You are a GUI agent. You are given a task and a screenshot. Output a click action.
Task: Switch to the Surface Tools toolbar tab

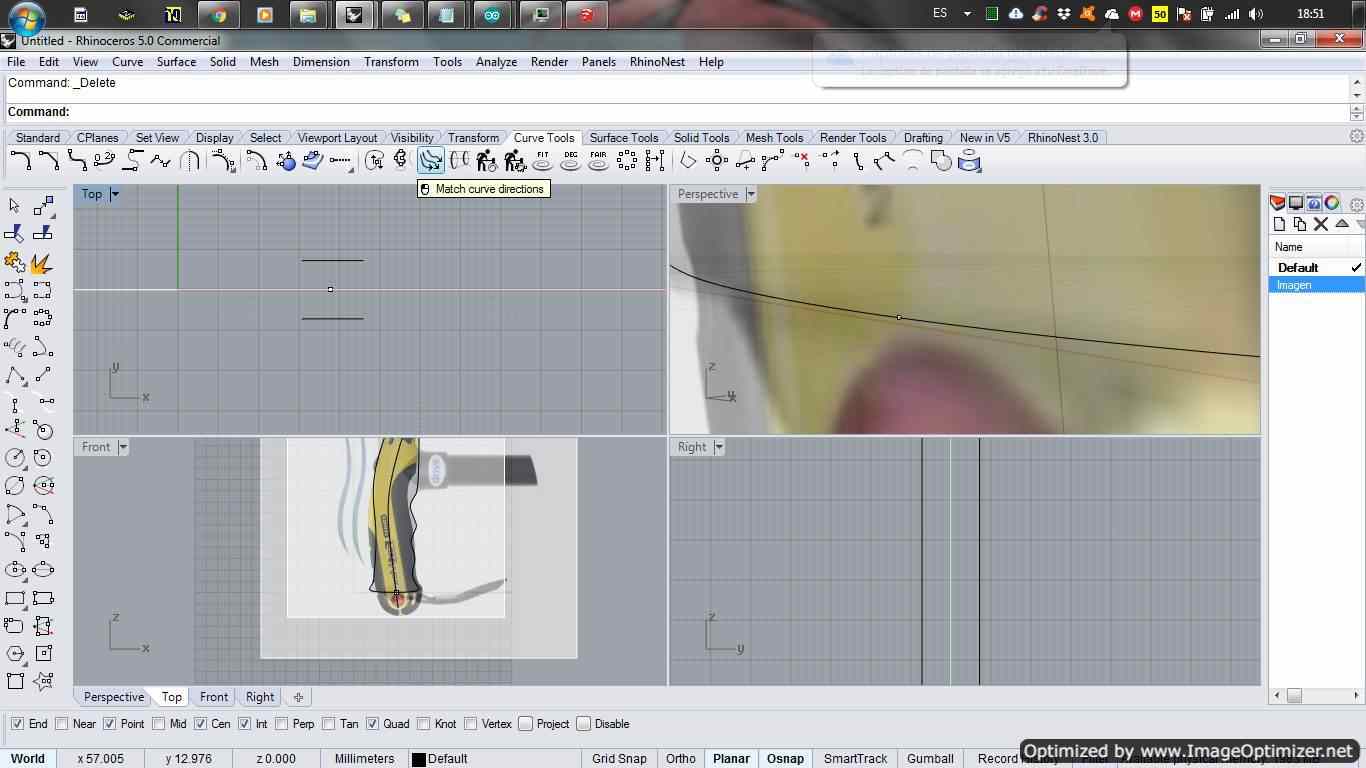coord(623,137)
